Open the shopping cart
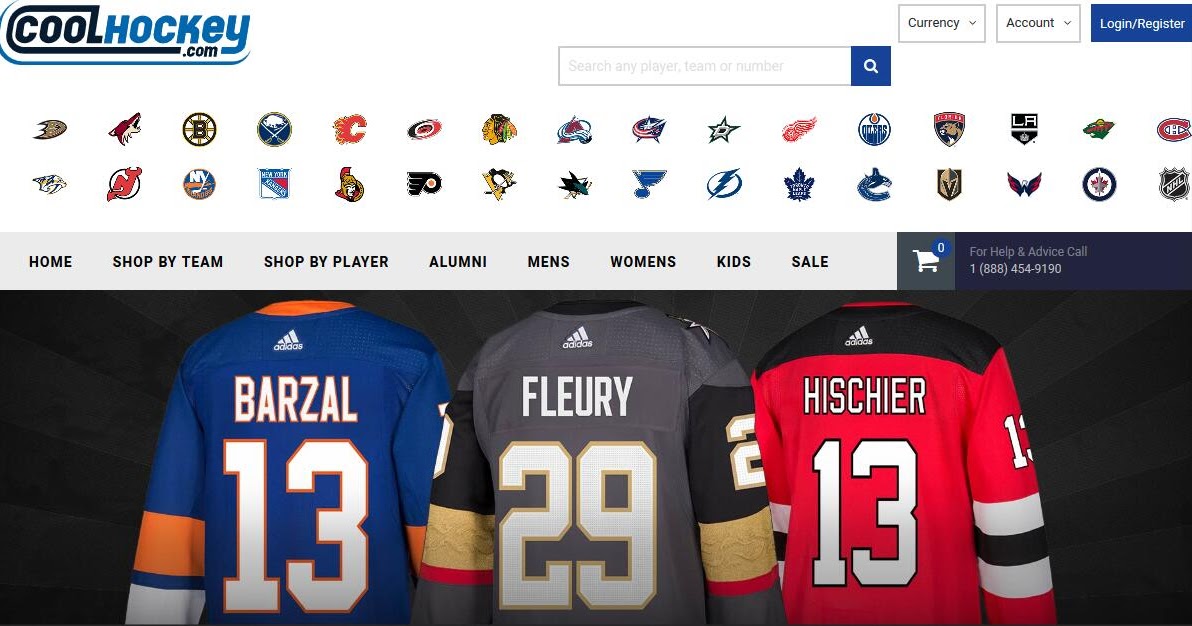The image size is (1192, 626). [x=925, y=259]
